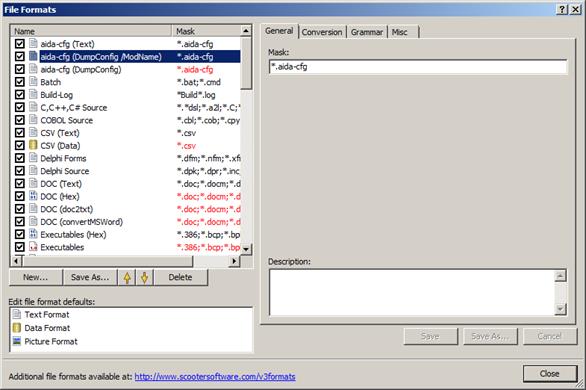Select the Picture Format defaults entry
Viewport: 586px width, 390px height.
coord(45,341)
